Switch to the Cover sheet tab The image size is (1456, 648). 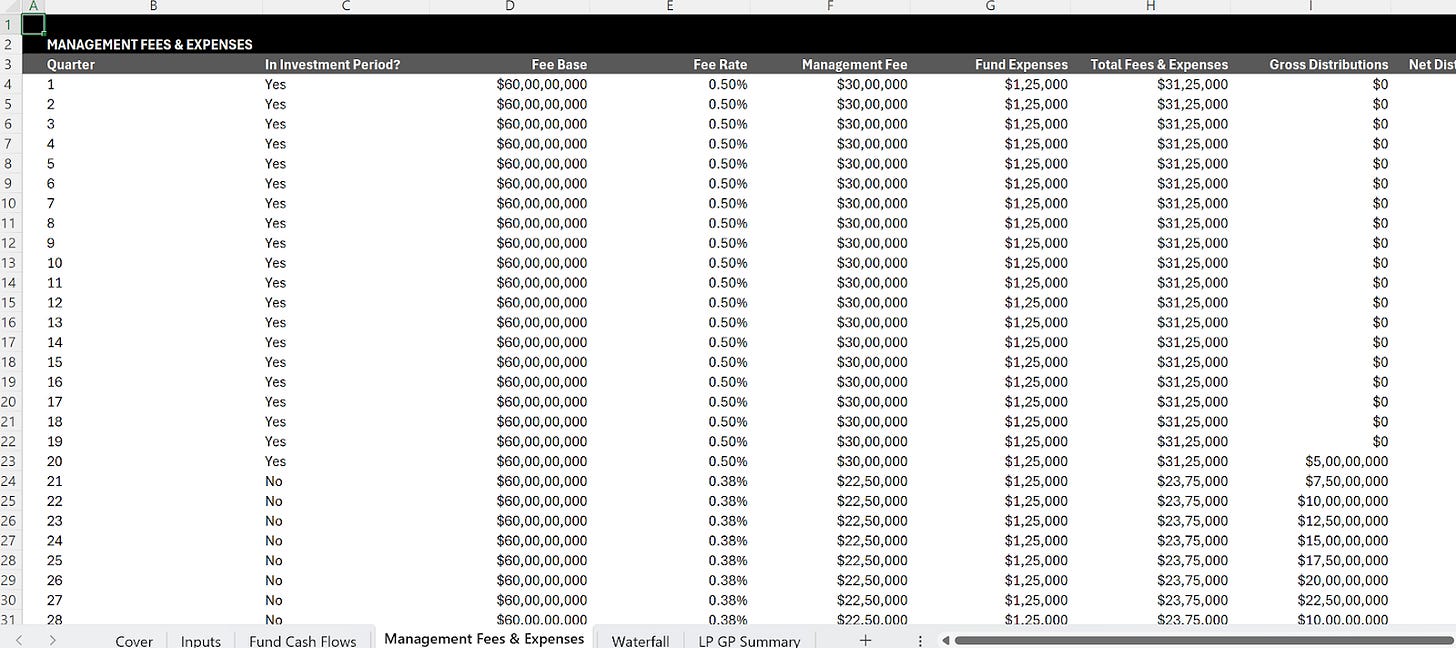click(134, 640)
